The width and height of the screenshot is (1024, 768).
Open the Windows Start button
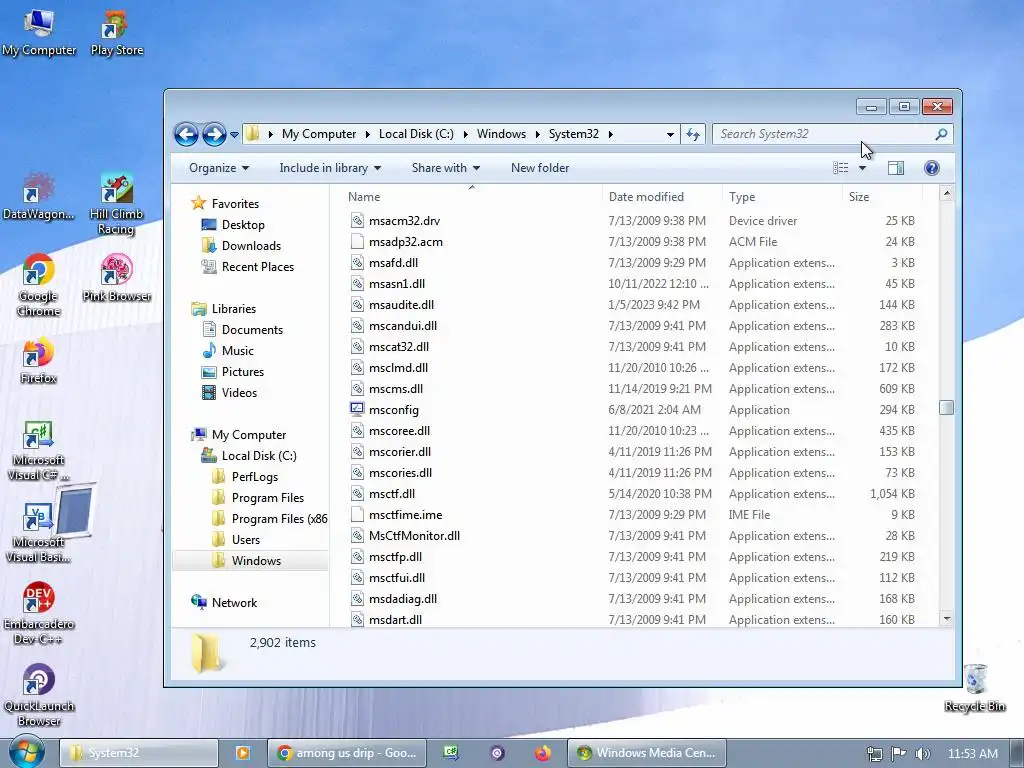27,752
